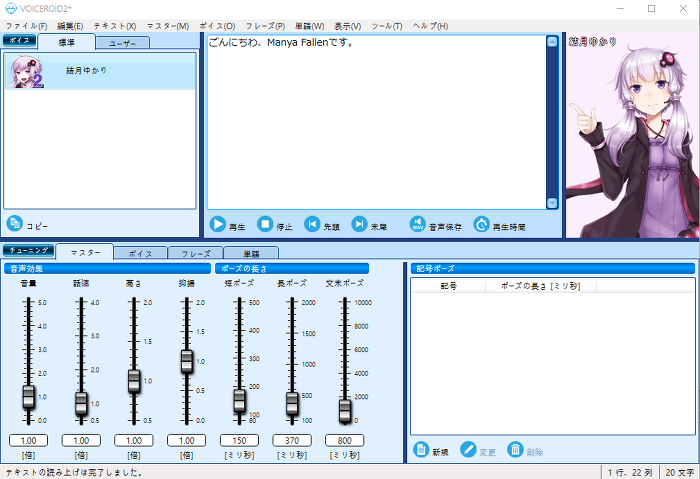Click the 高さ value field

point(134,441)
